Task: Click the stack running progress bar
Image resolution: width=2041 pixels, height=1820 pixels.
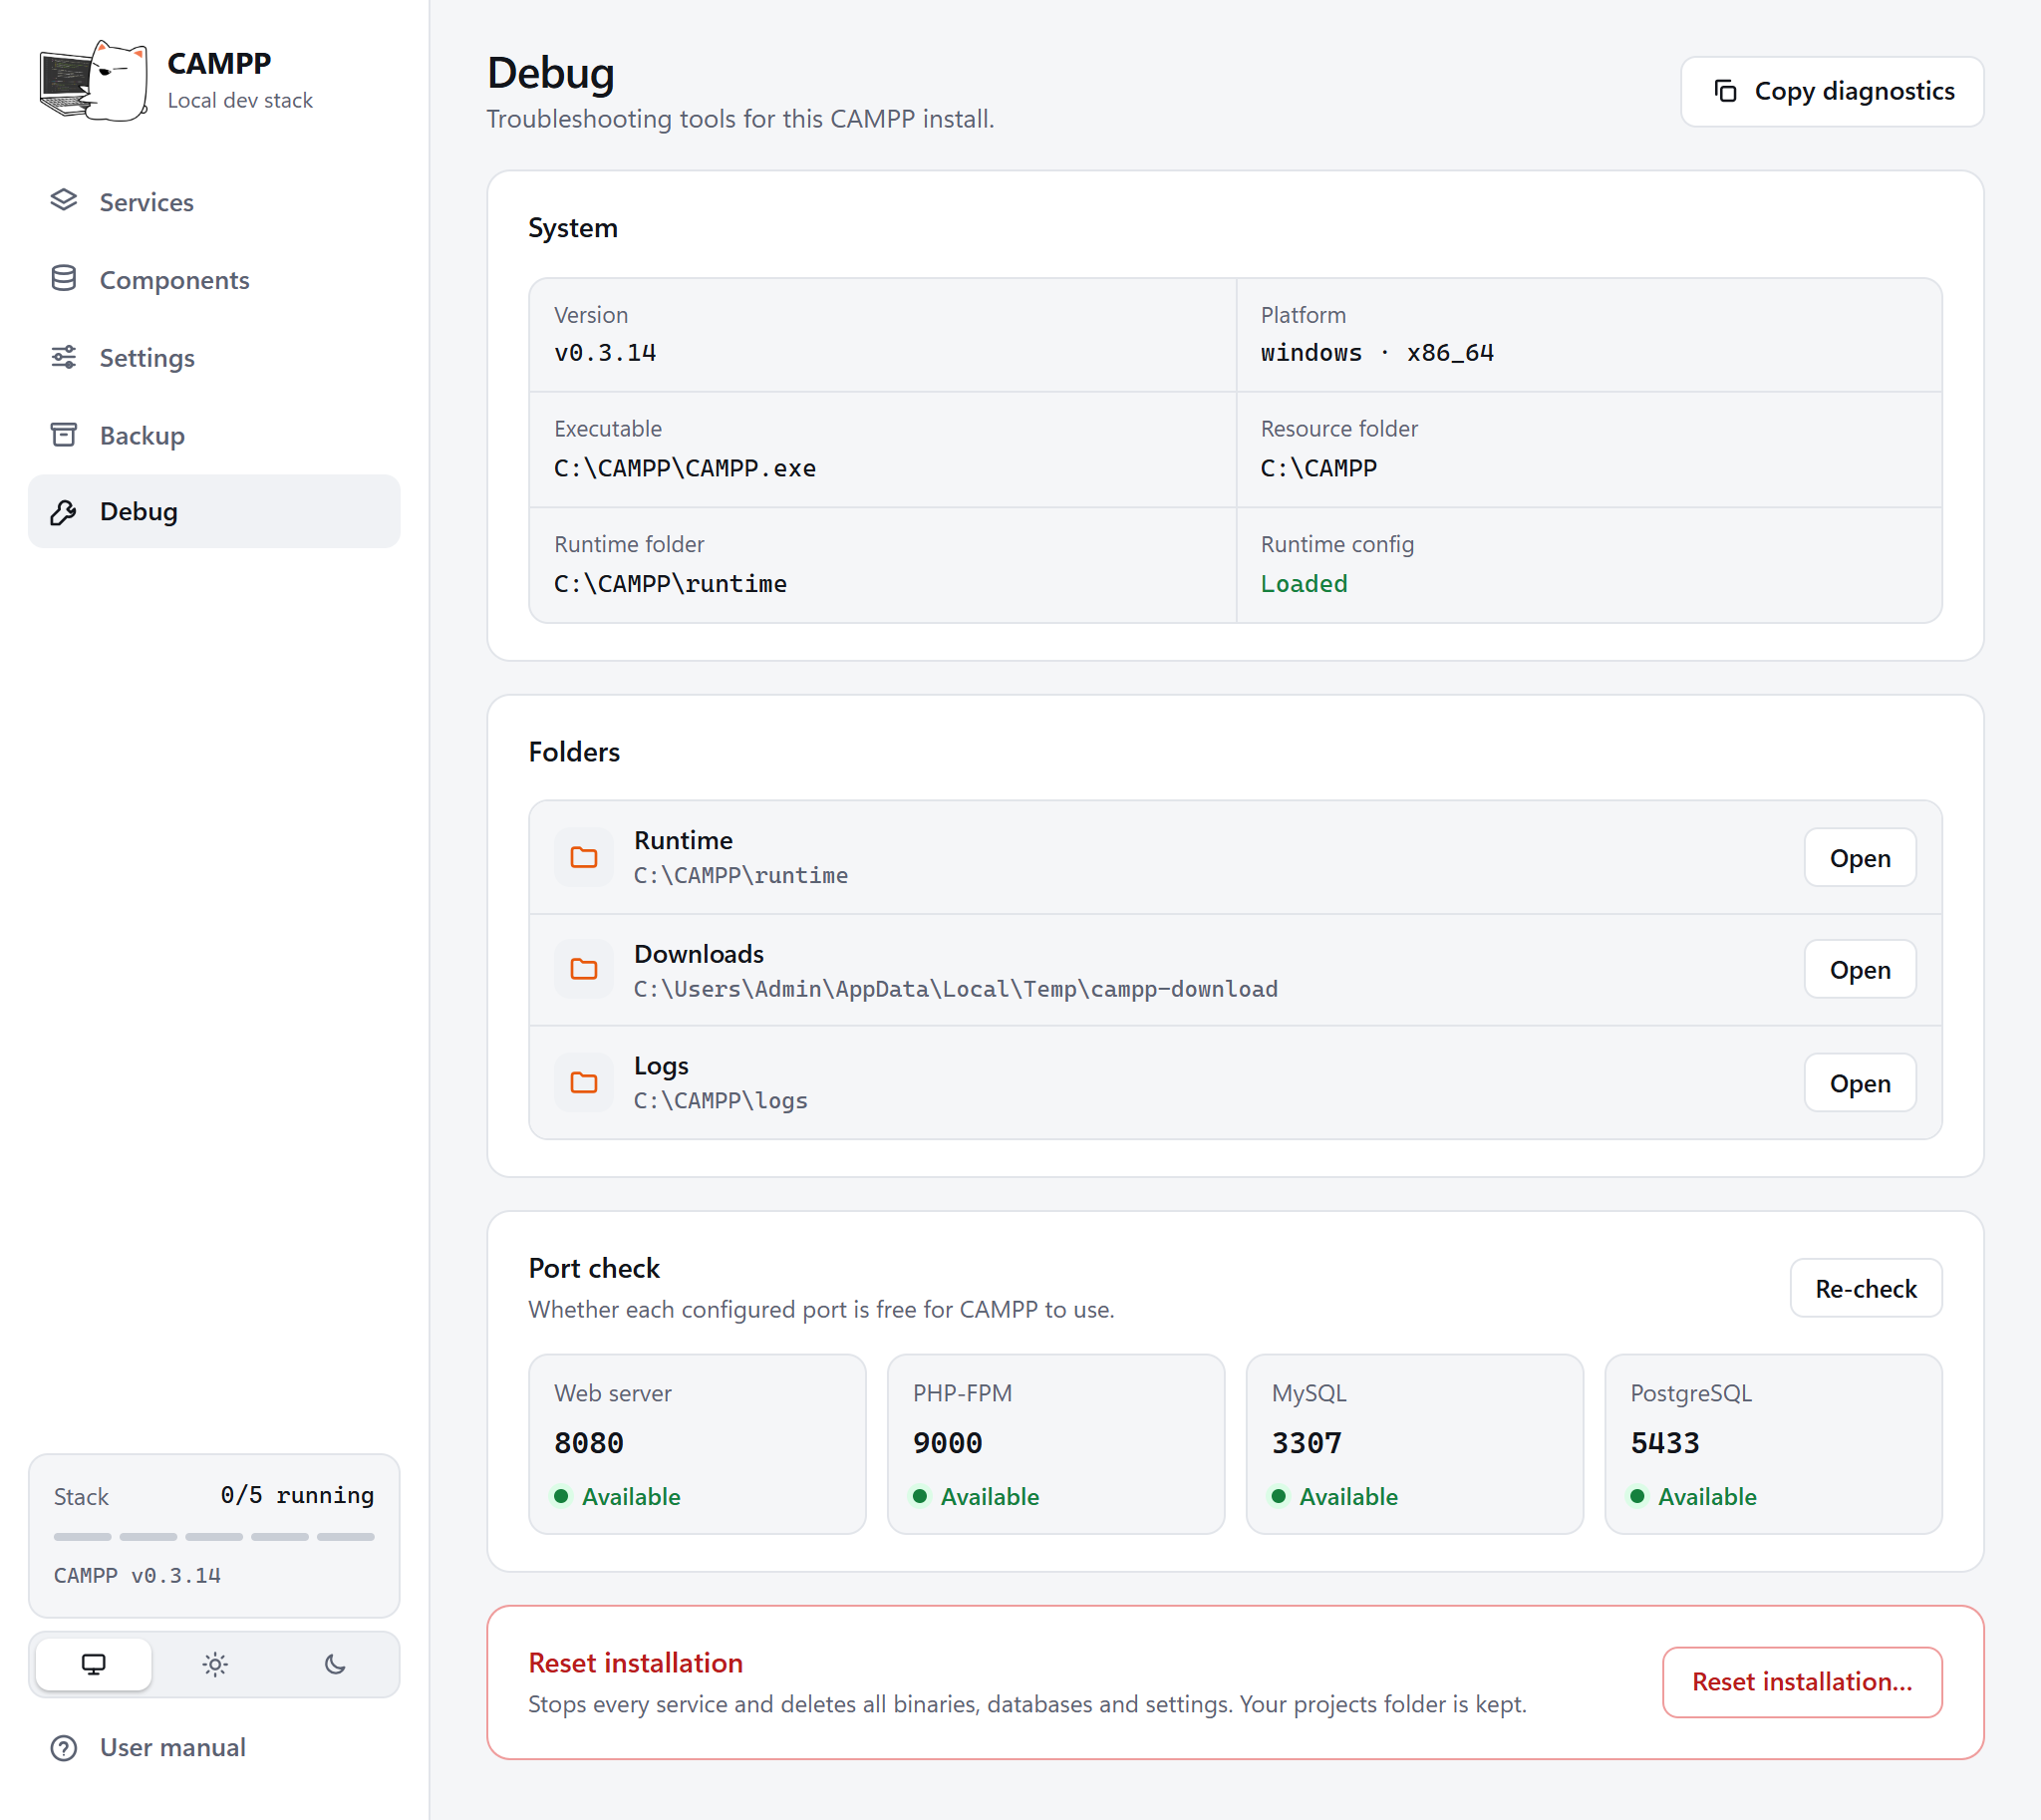Action: [214, 1536]
